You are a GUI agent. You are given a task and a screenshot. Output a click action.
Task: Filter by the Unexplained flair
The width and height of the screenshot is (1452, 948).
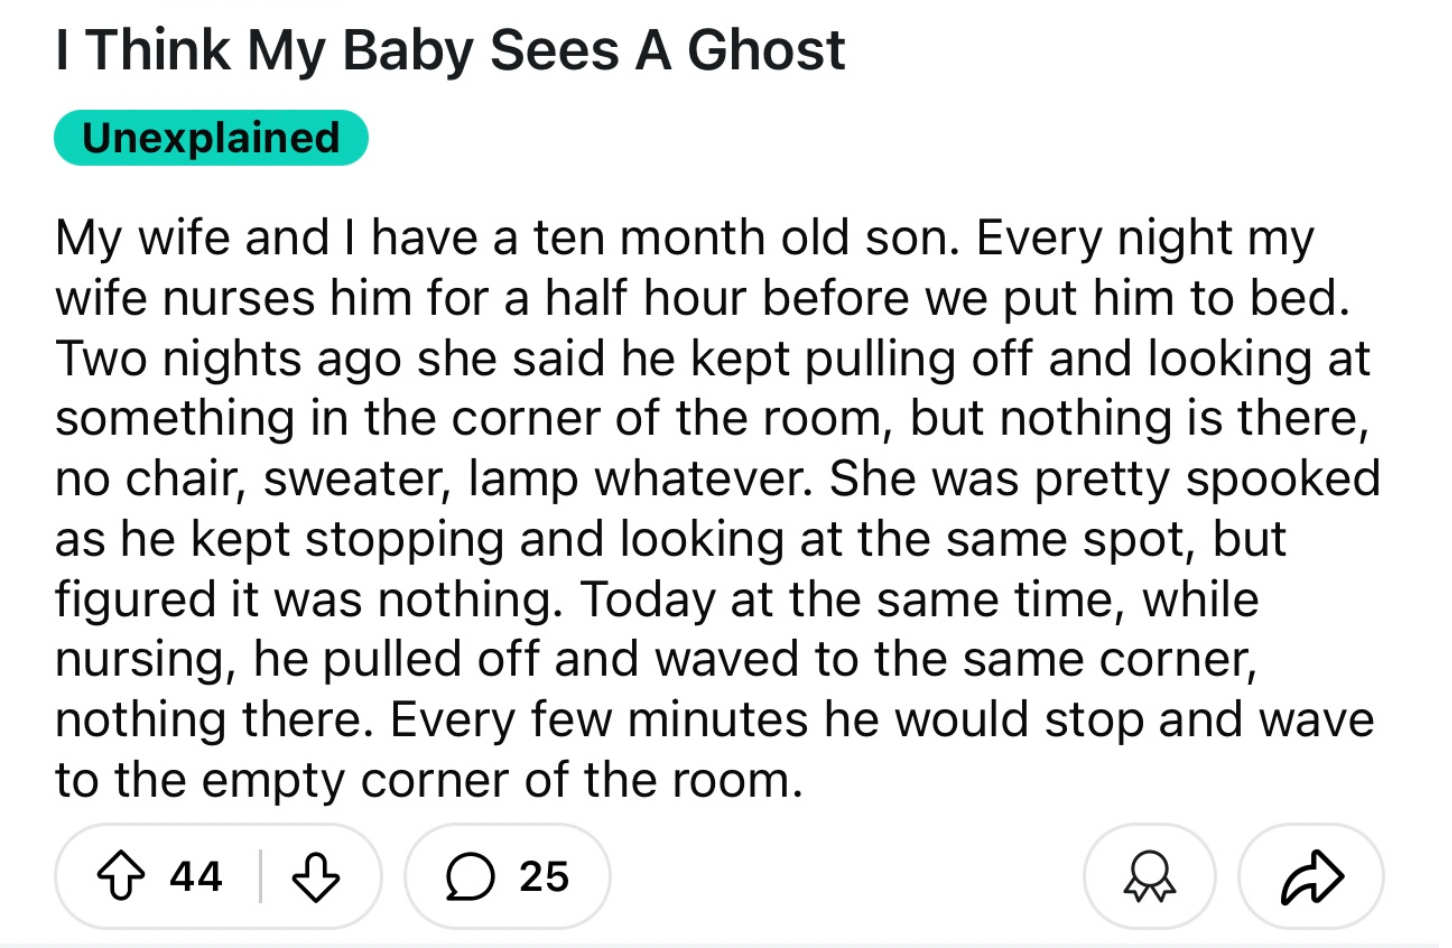pos(211,138)
